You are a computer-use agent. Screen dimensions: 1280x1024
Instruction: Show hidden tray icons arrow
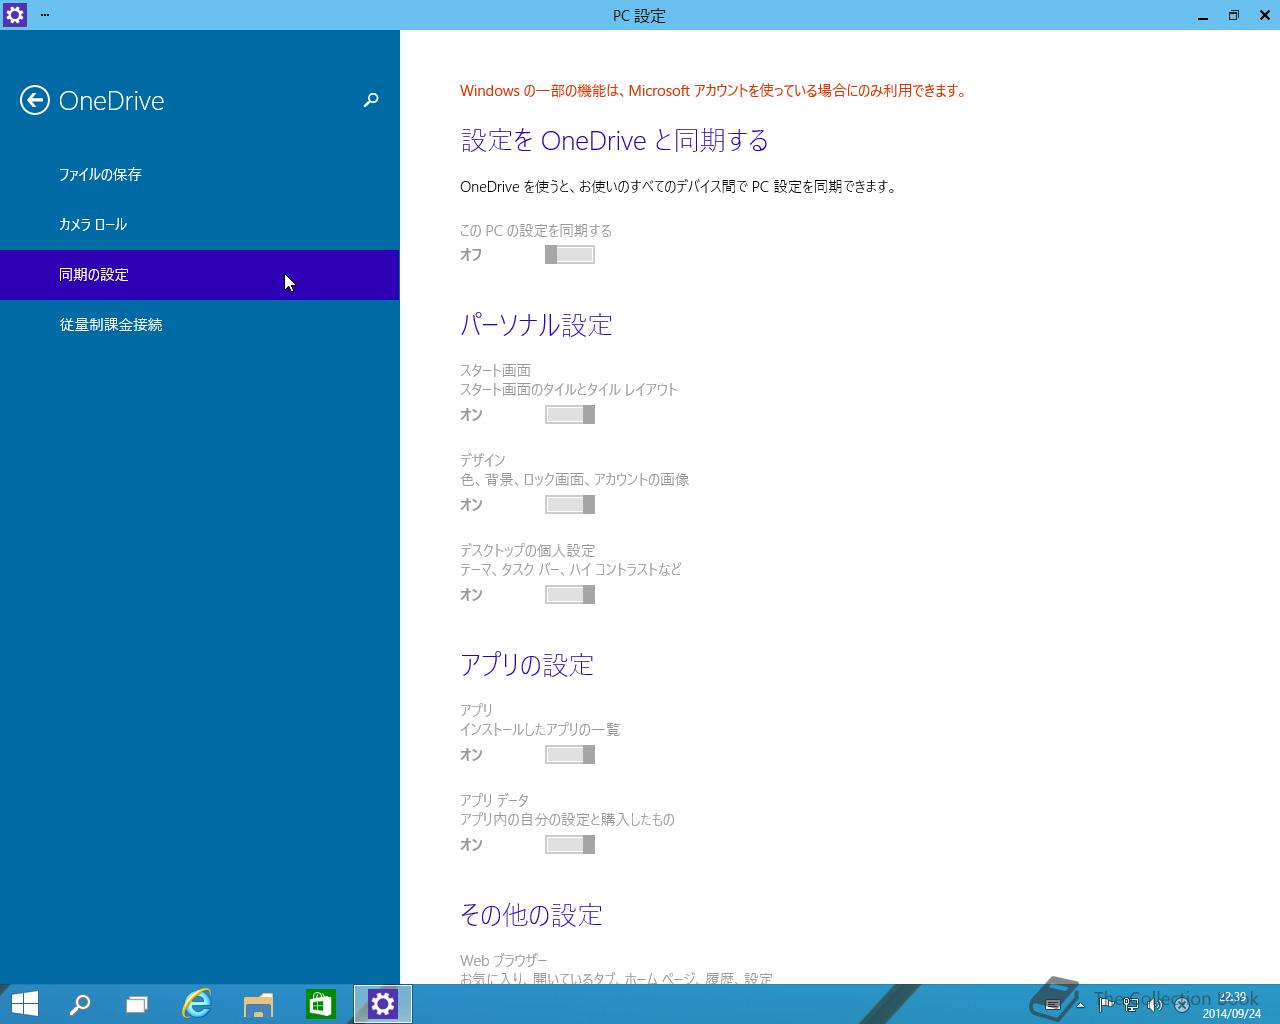[x=1080, y=1005]
